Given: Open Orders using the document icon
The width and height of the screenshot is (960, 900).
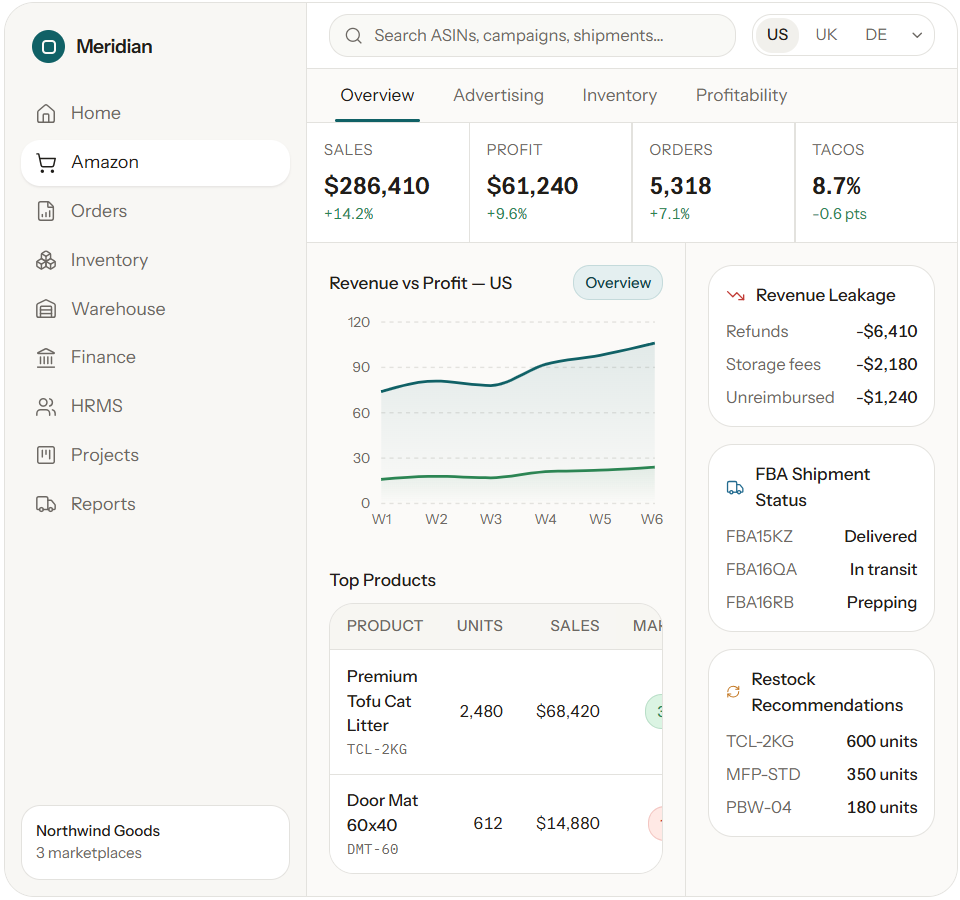Looking at the screenshot, I should pyautogui.click(x=46, y=211).
